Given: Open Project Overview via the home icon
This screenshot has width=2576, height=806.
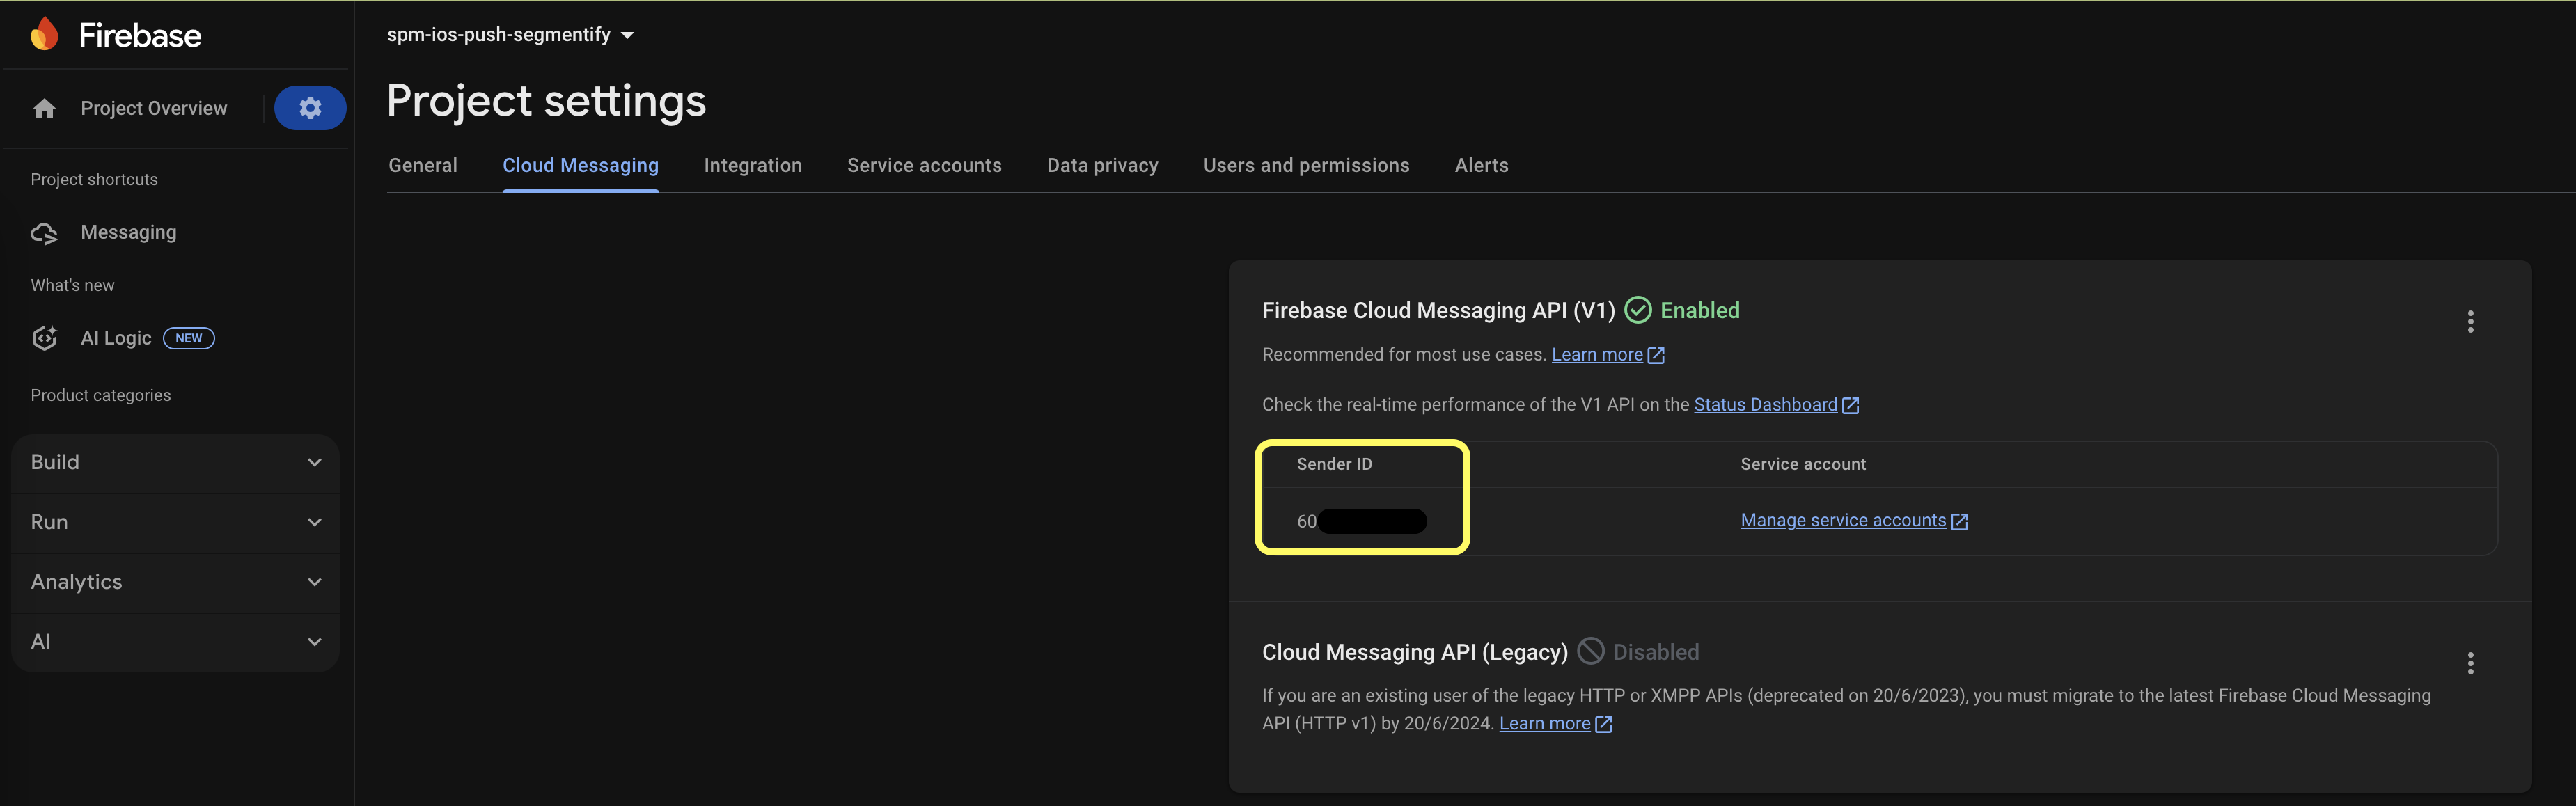Looking at the screenshot, I should [x=44, y=107].
